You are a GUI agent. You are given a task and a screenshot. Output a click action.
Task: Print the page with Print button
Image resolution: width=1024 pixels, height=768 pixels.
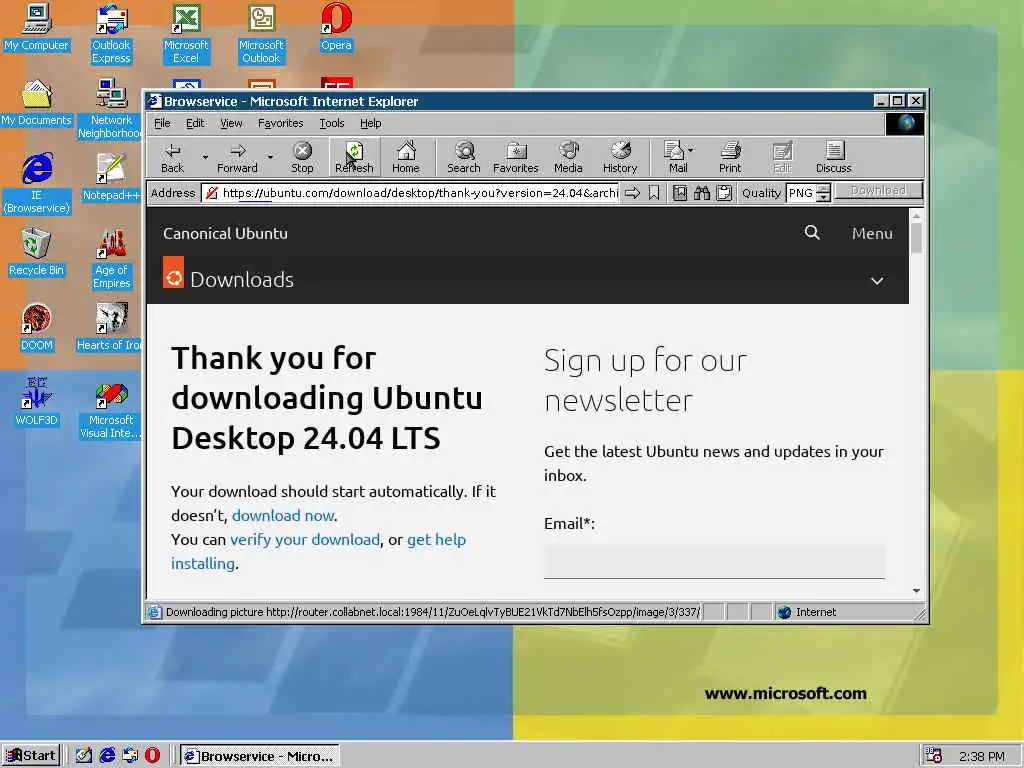click(730, 157)
